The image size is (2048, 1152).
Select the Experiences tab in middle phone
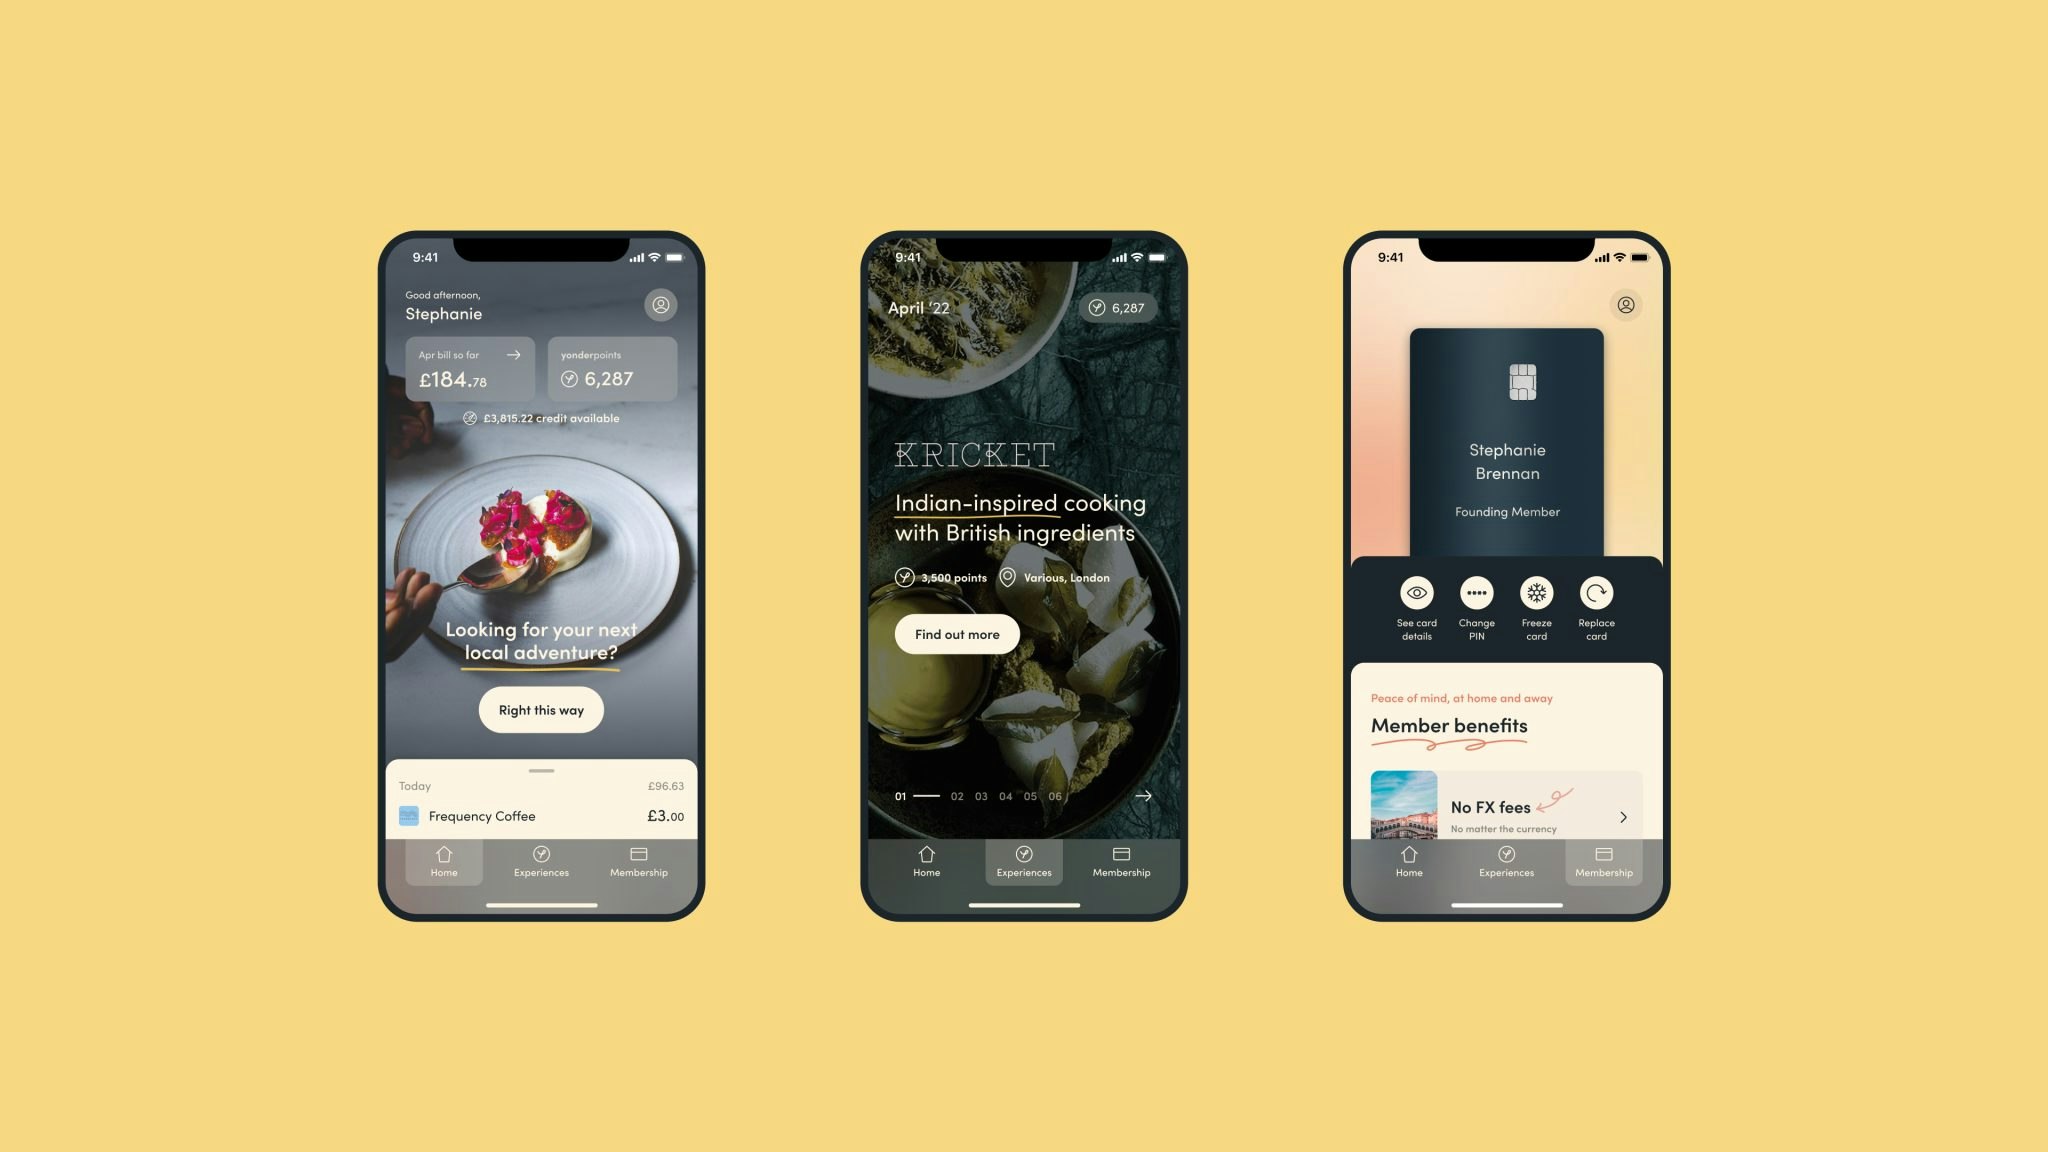1023,861
